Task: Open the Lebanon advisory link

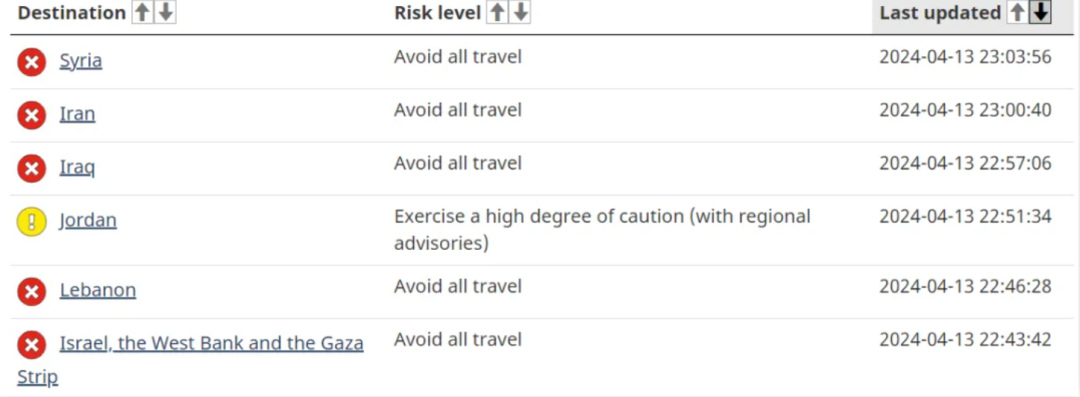Action: [x=98, y=289]
